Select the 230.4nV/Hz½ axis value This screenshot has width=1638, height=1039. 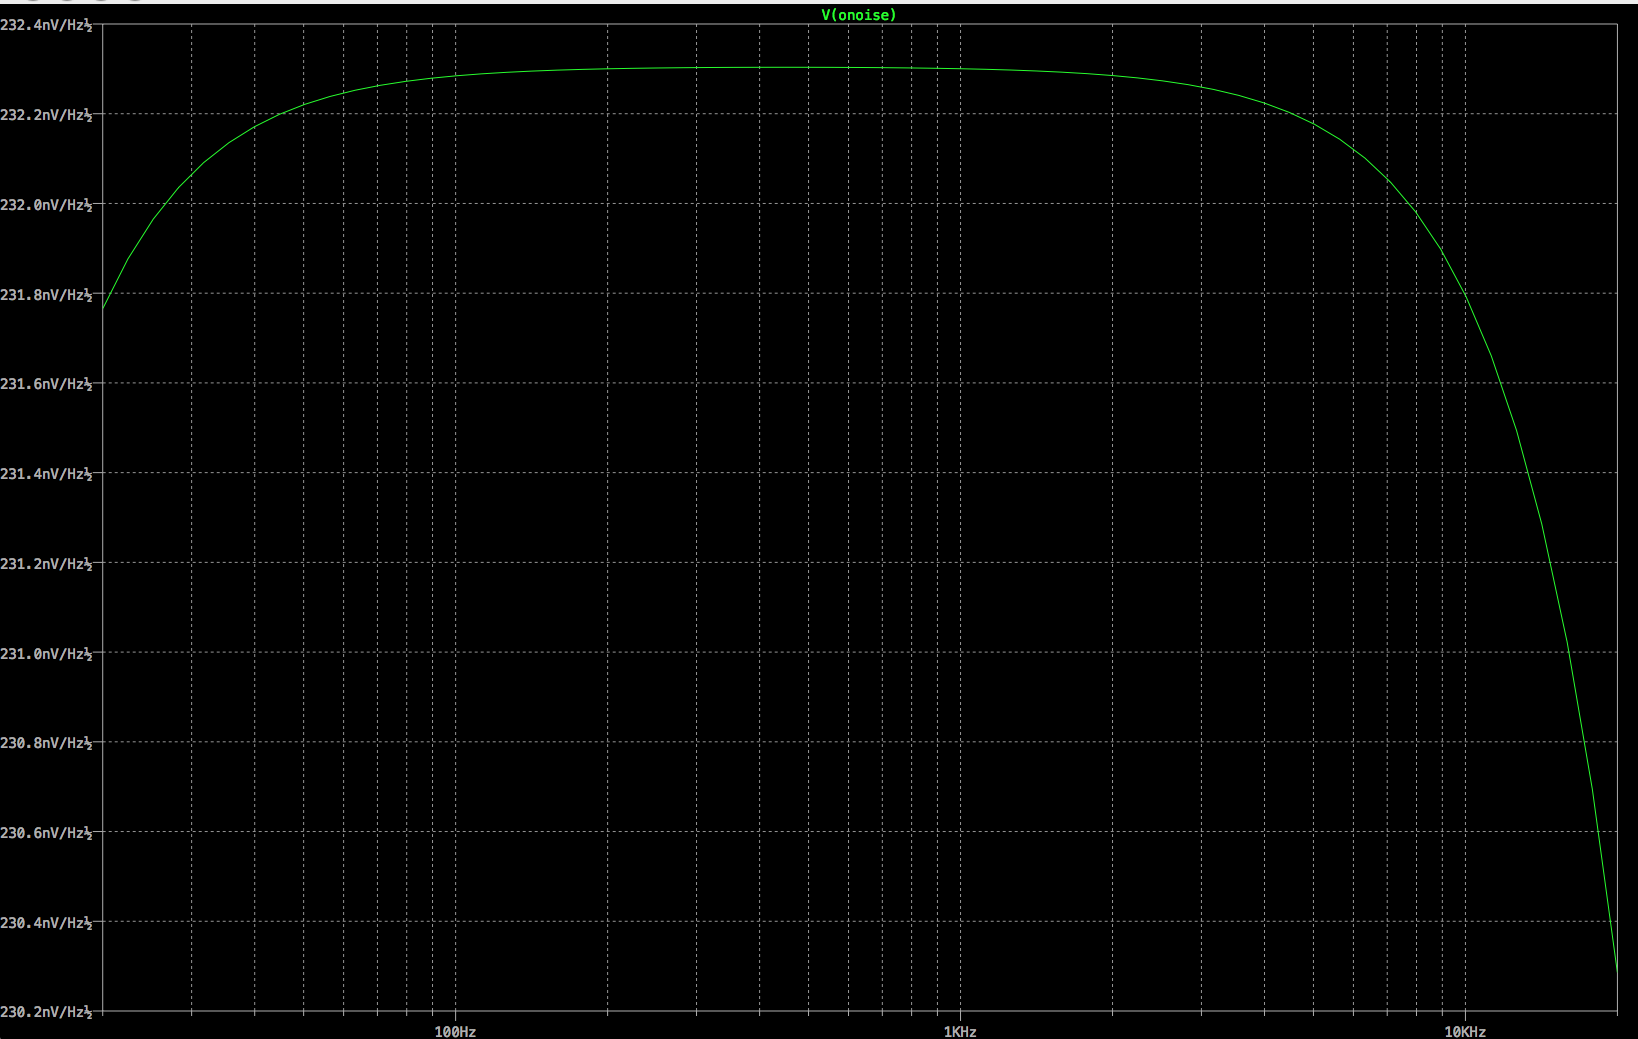pos(46,923)
